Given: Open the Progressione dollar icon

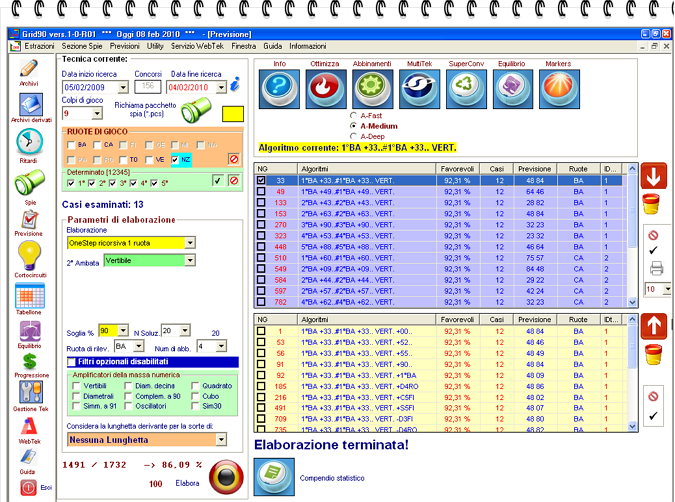Looking at the screenshot, I should pos(29,362).
